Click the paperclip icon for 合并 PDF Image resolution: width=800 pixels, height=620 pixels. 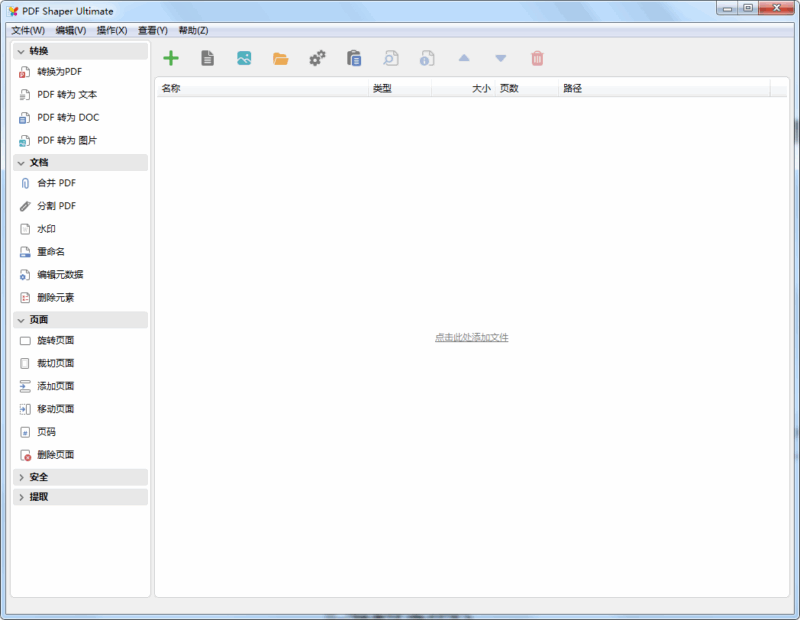click(24, 183)
